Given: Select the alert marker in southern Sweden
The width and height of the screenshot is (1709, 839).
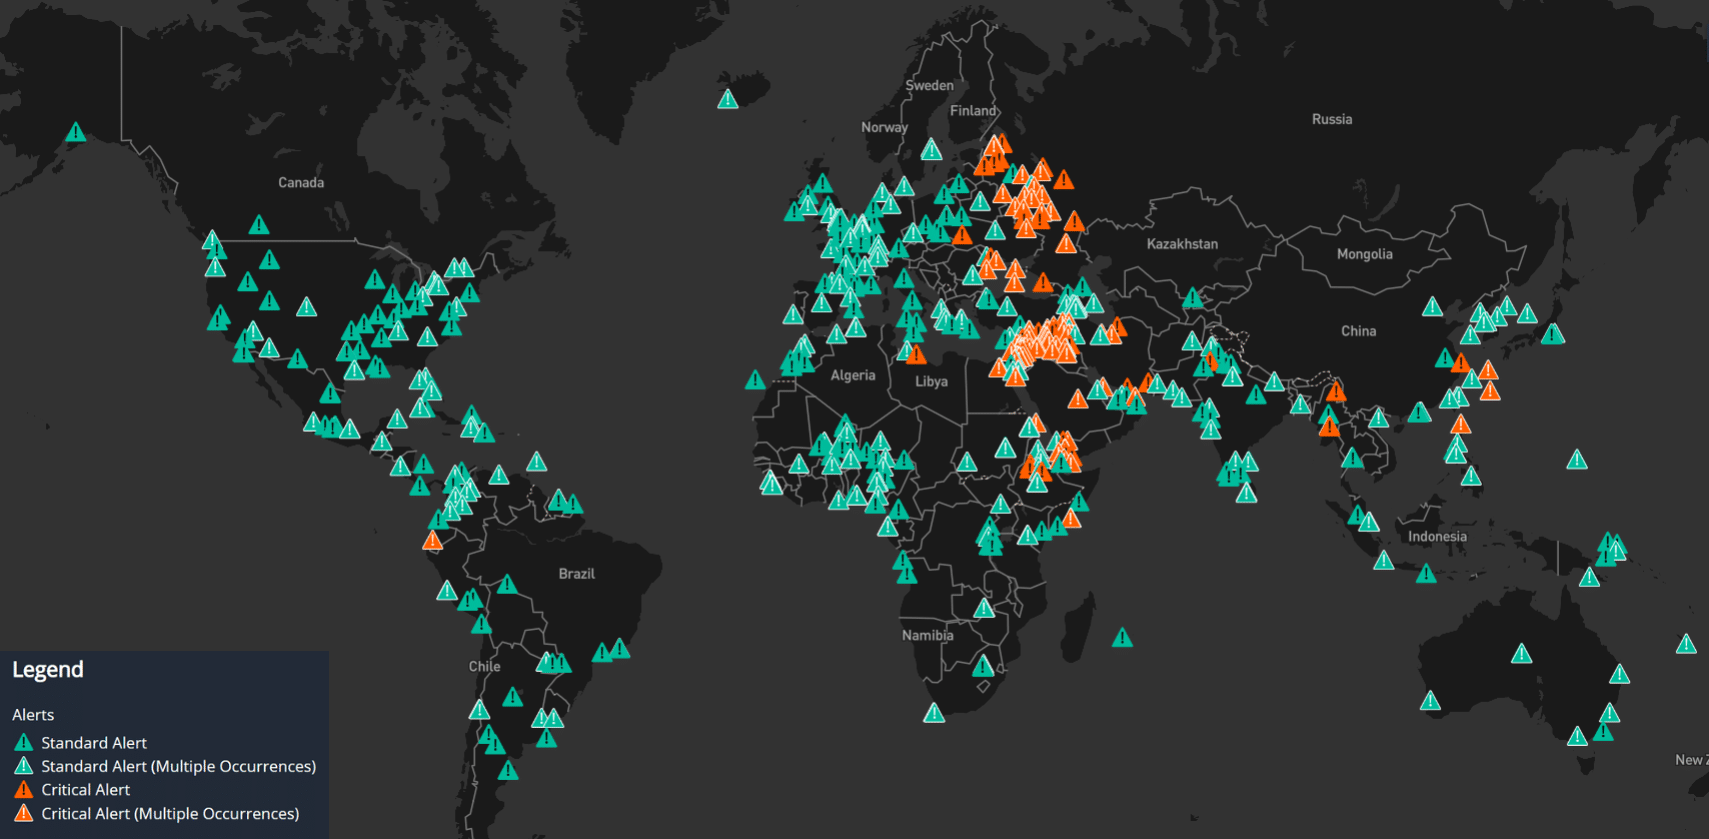Looking at the screenshot, I should click(931, 150).
